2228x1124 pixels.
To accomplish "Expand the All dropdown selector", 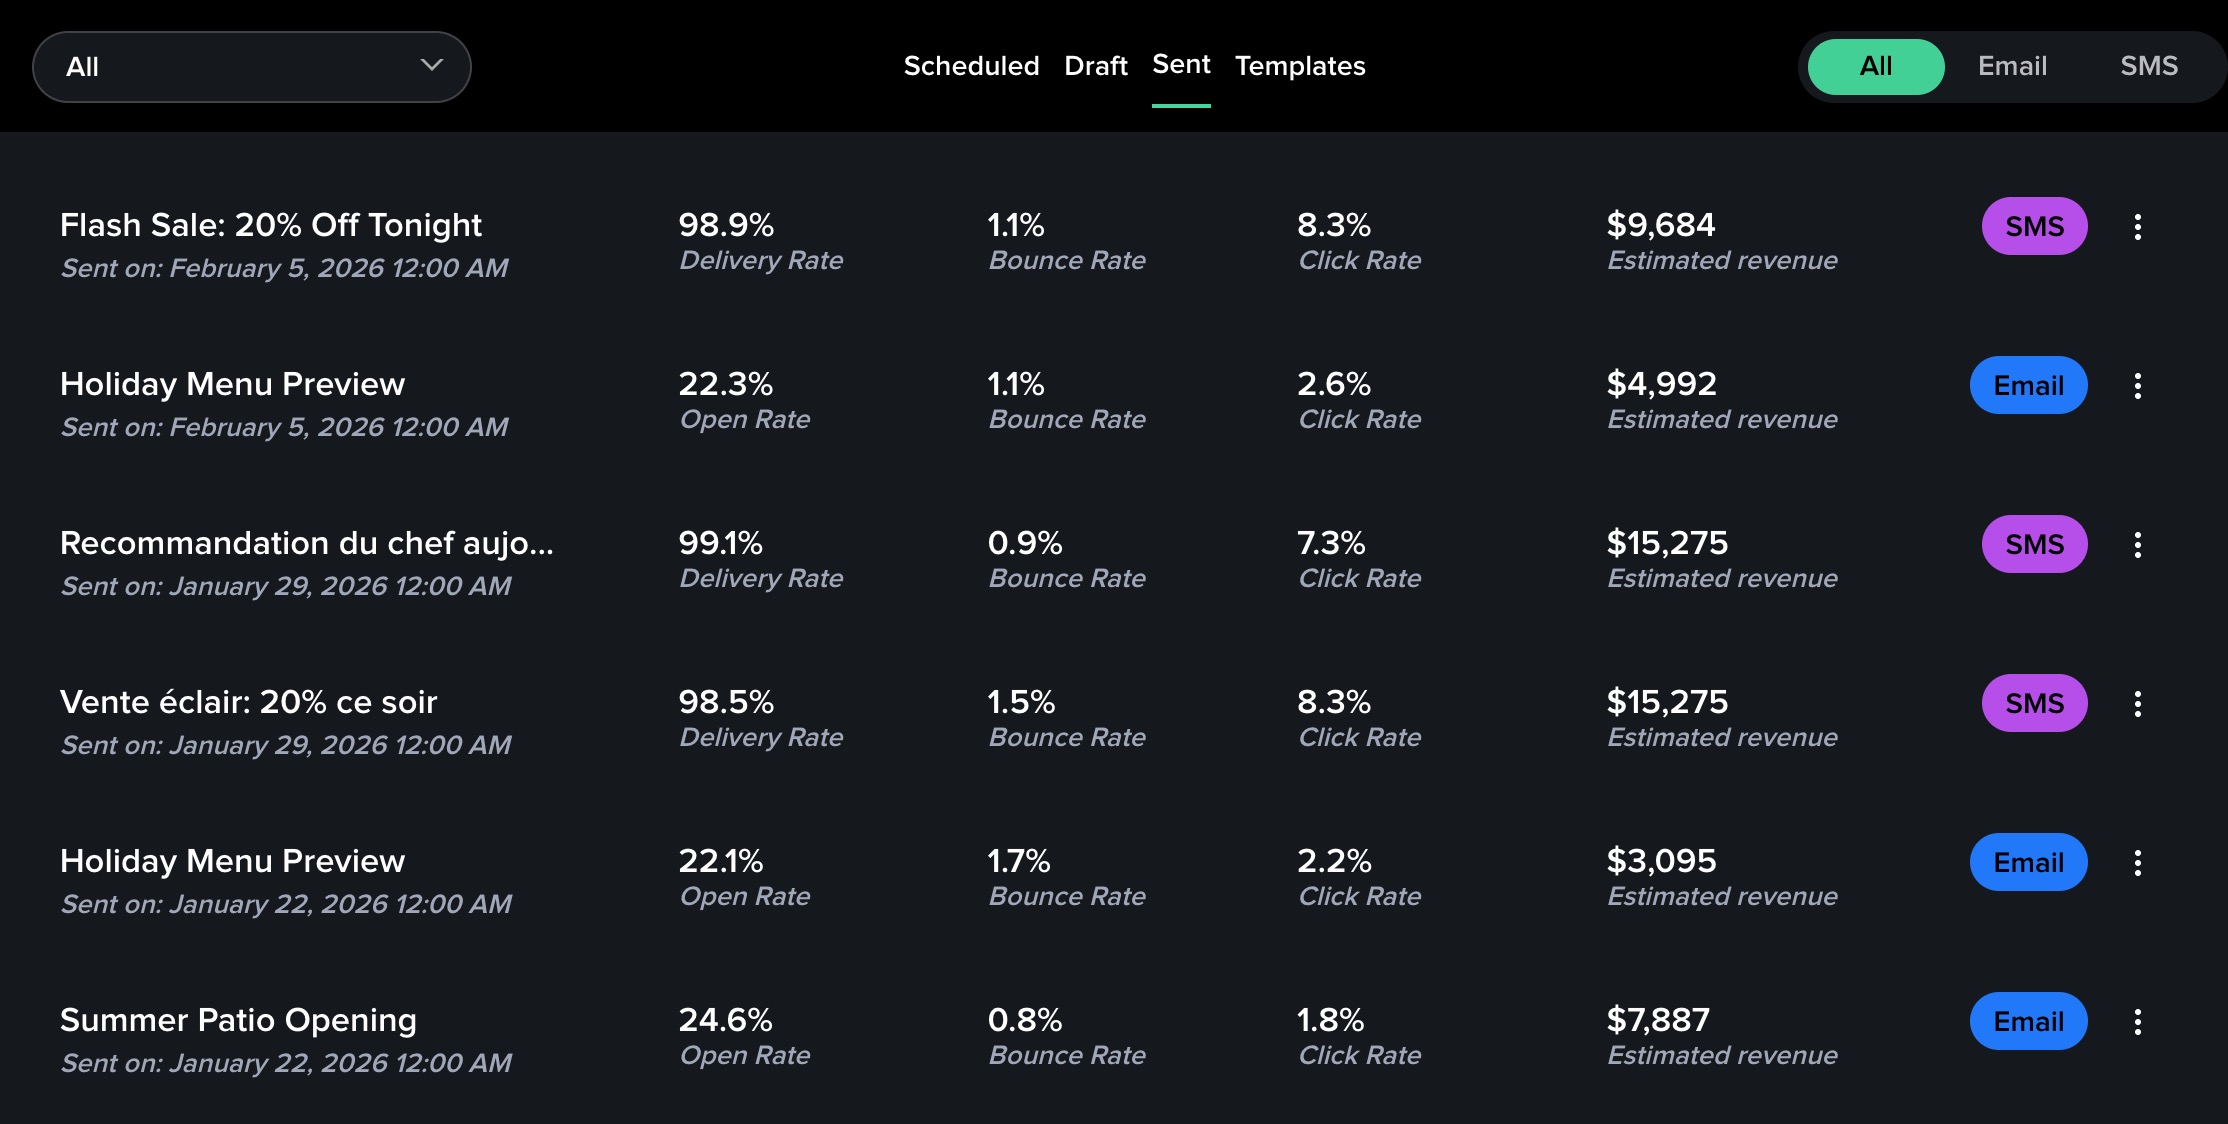I will click(251, 67).
